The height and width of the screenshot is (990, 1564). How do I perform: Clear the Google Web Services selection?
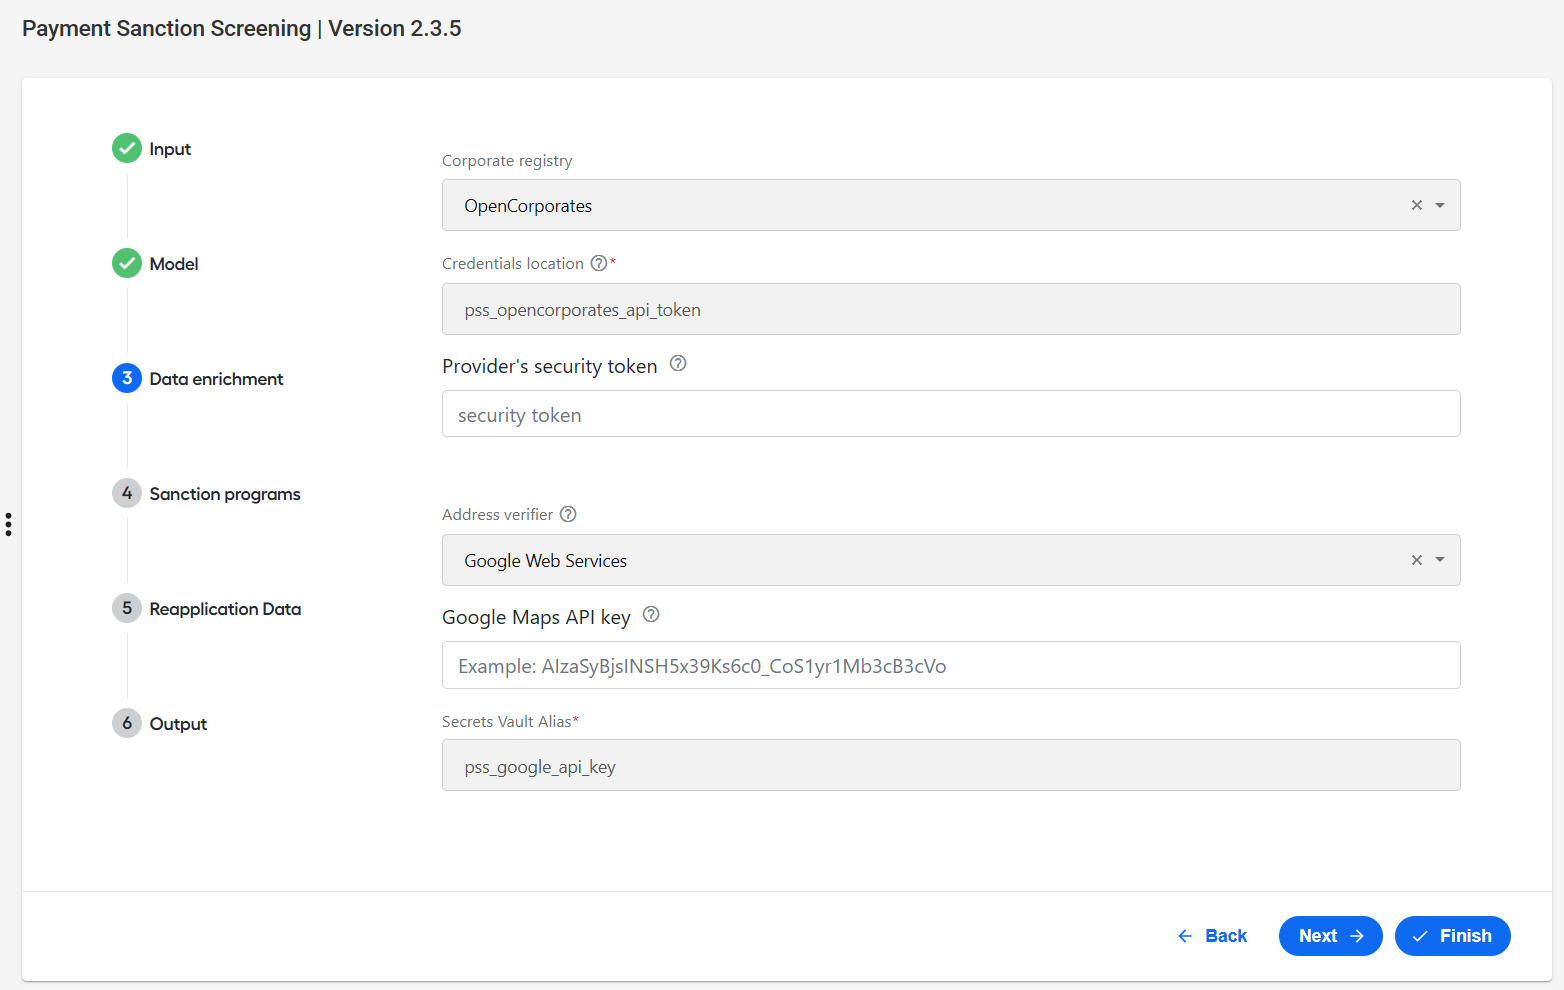click(x=1417, y=560)
